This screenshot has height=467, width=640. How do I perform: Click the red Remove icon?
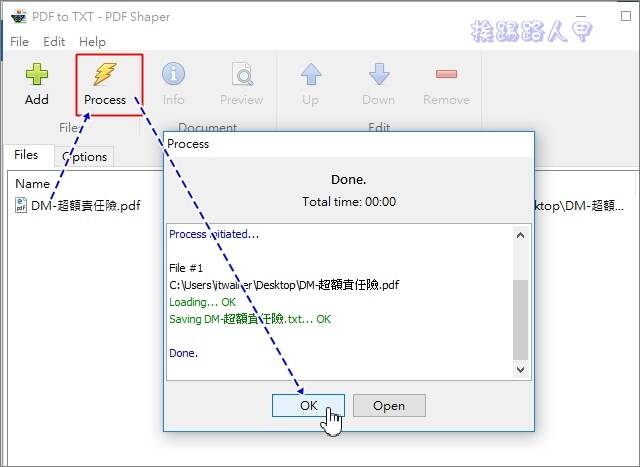pyautogui.click(x=446, y=74)
